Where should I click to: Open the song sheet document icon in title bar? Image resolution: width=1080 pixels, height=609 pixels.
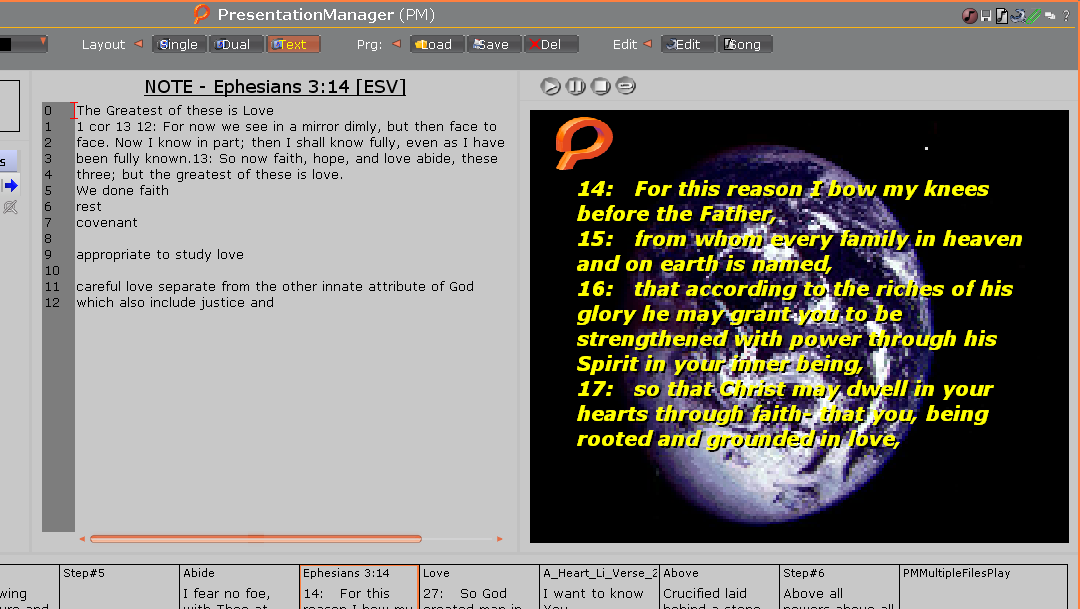(1001, 15)
